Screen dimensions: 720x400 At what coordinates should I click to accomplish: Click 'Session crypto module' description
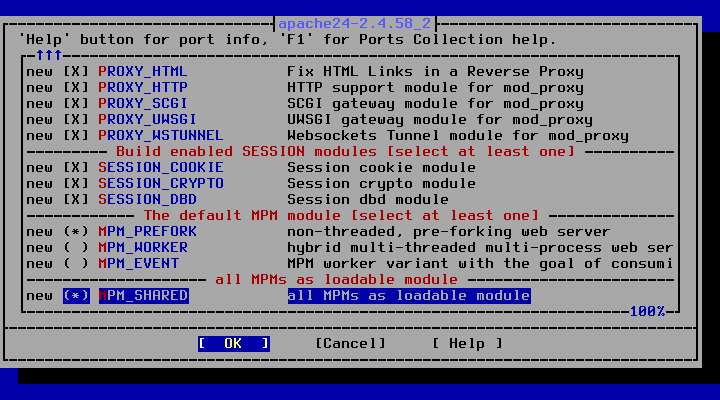click(381, 184)
